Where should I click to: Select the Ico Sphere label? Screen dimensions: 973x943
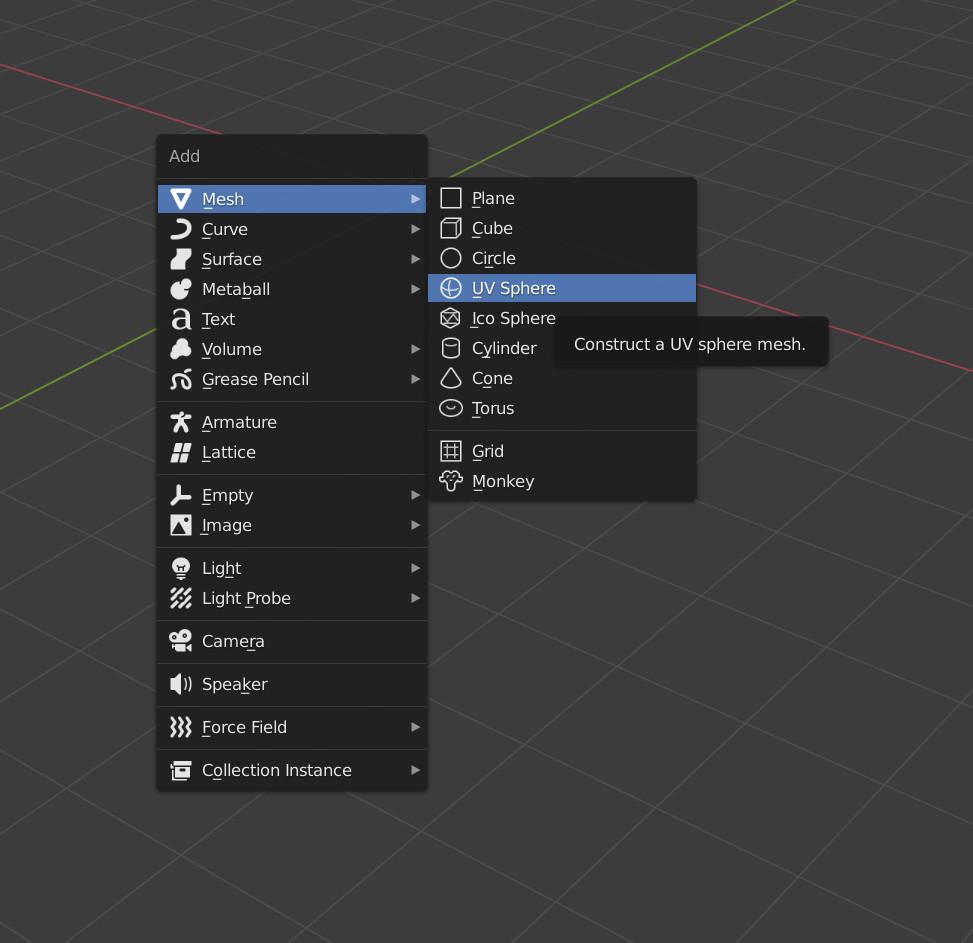point(513,318)
